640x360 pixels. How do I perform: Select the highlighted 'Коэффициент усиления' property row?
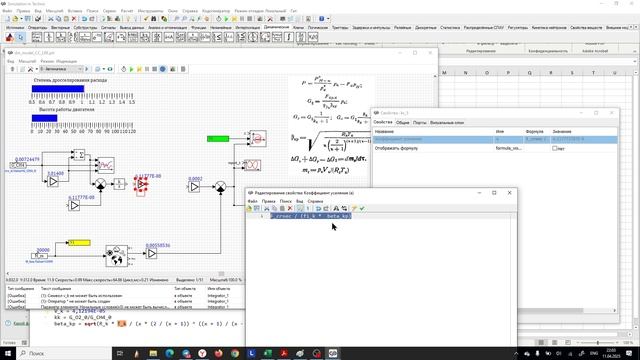tap(495, 140)
